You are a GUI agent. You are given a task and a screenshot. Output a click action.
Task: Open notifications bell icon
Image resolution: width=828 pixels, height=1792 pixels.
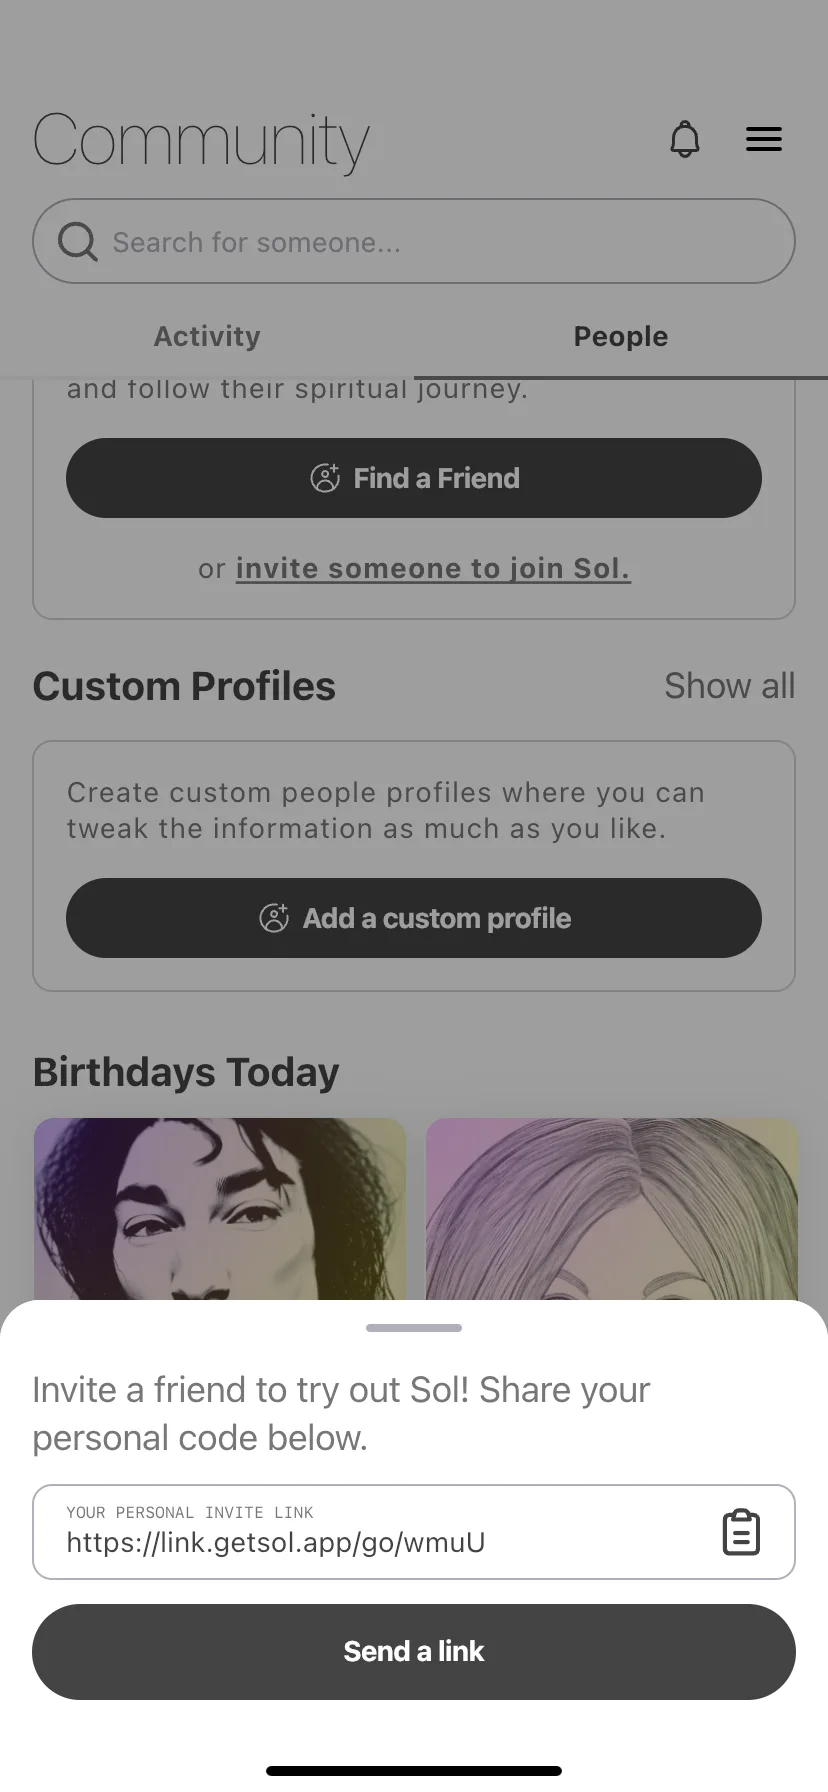[685, 139]
